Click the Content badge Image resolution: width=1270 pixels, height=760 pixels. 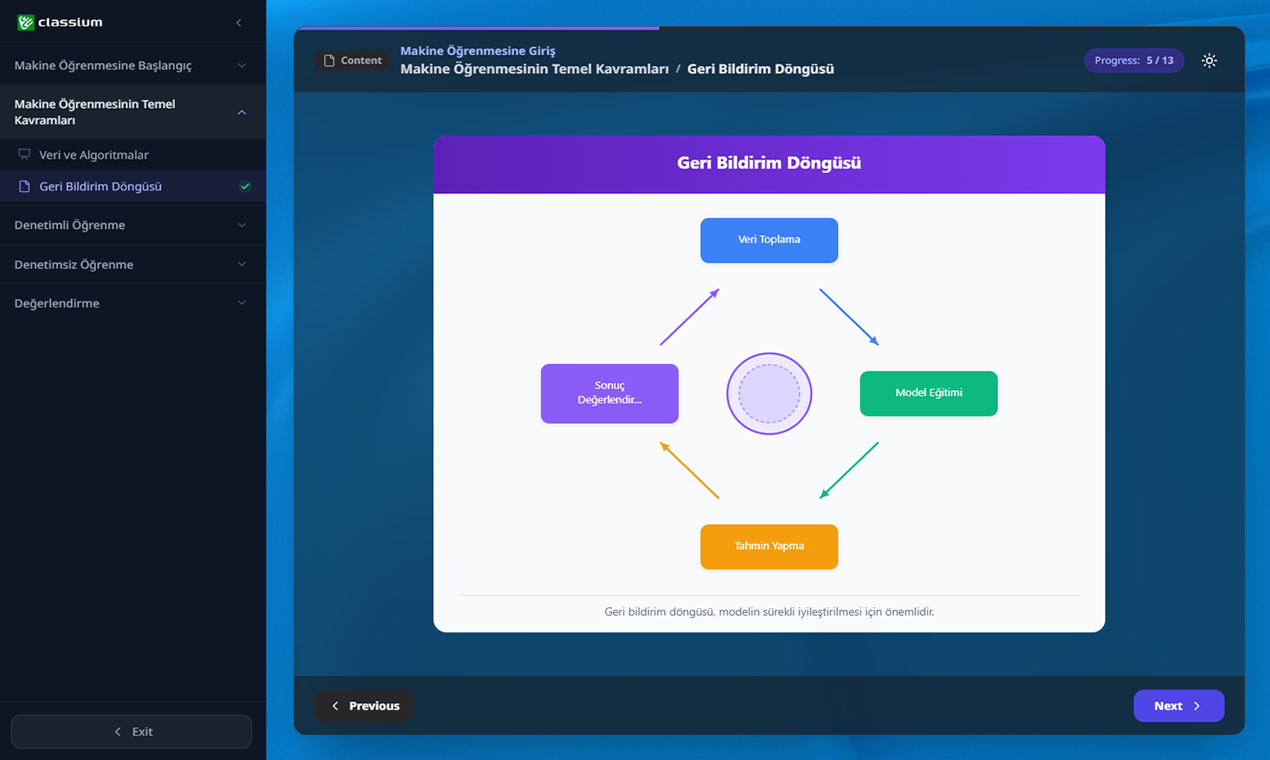click(x=352, y=61)
